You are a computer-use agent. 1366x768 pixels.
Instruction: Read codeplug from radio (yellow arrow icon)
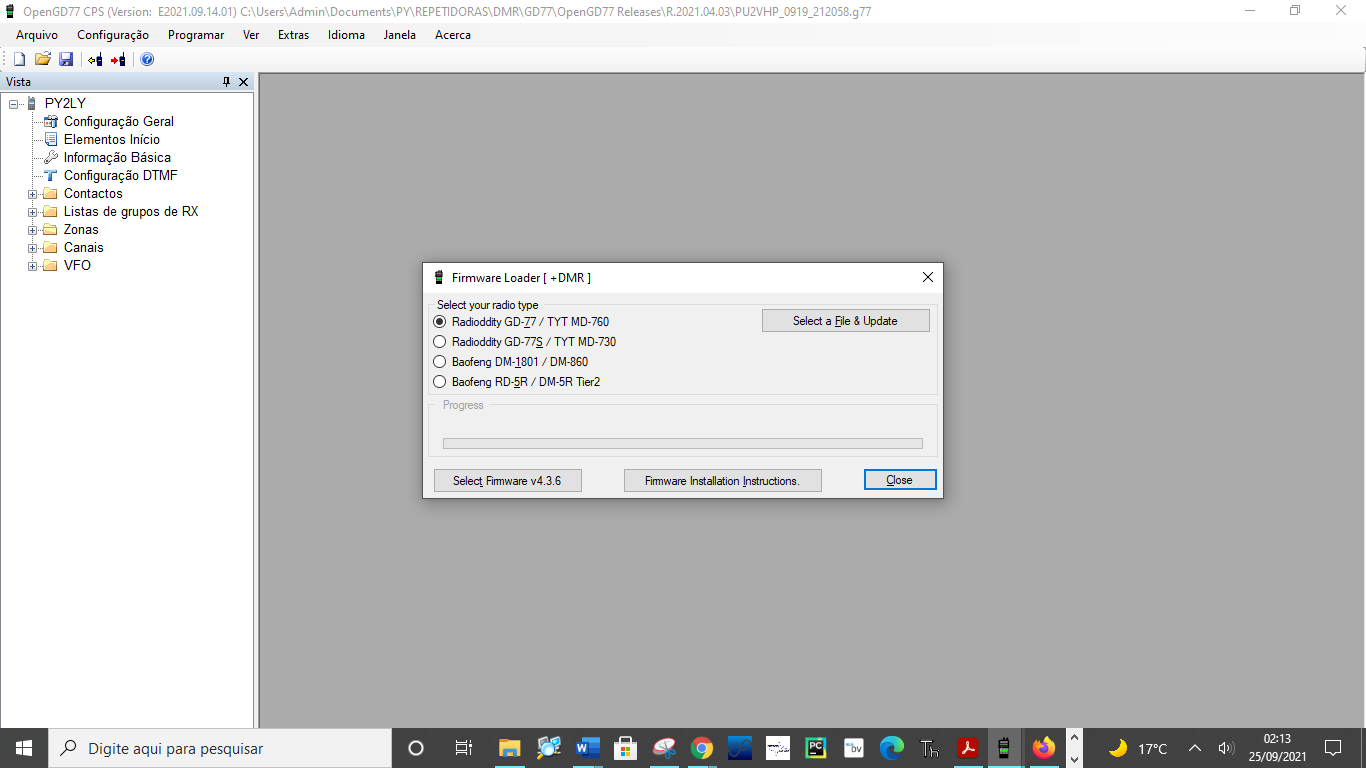pyautogui.click(x=95, y=60)
